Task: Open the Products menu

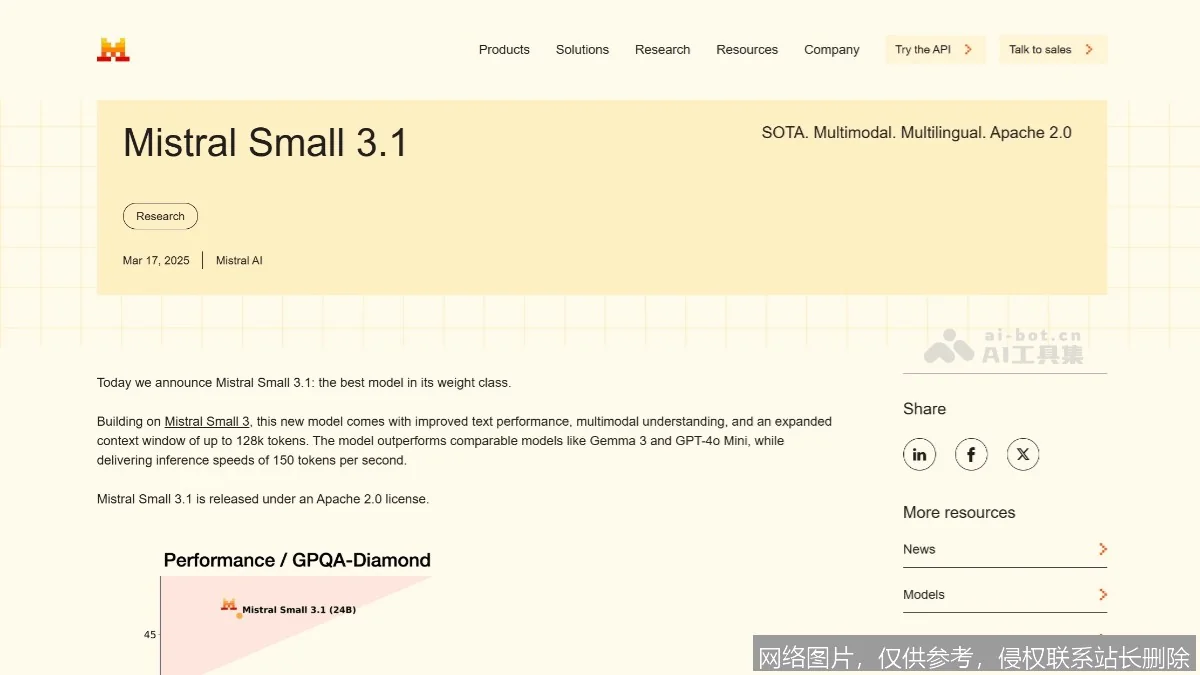Action: point(504,49)
